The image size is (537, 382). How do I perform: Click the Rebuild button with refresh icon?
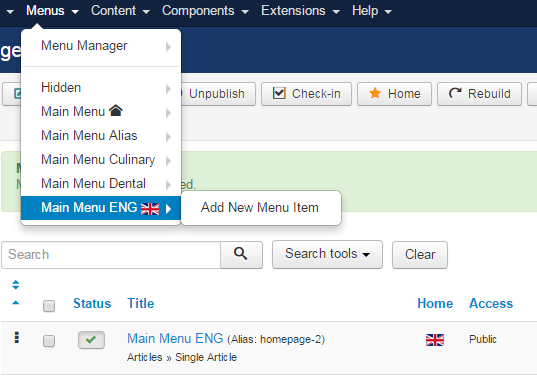pos(479,94)
